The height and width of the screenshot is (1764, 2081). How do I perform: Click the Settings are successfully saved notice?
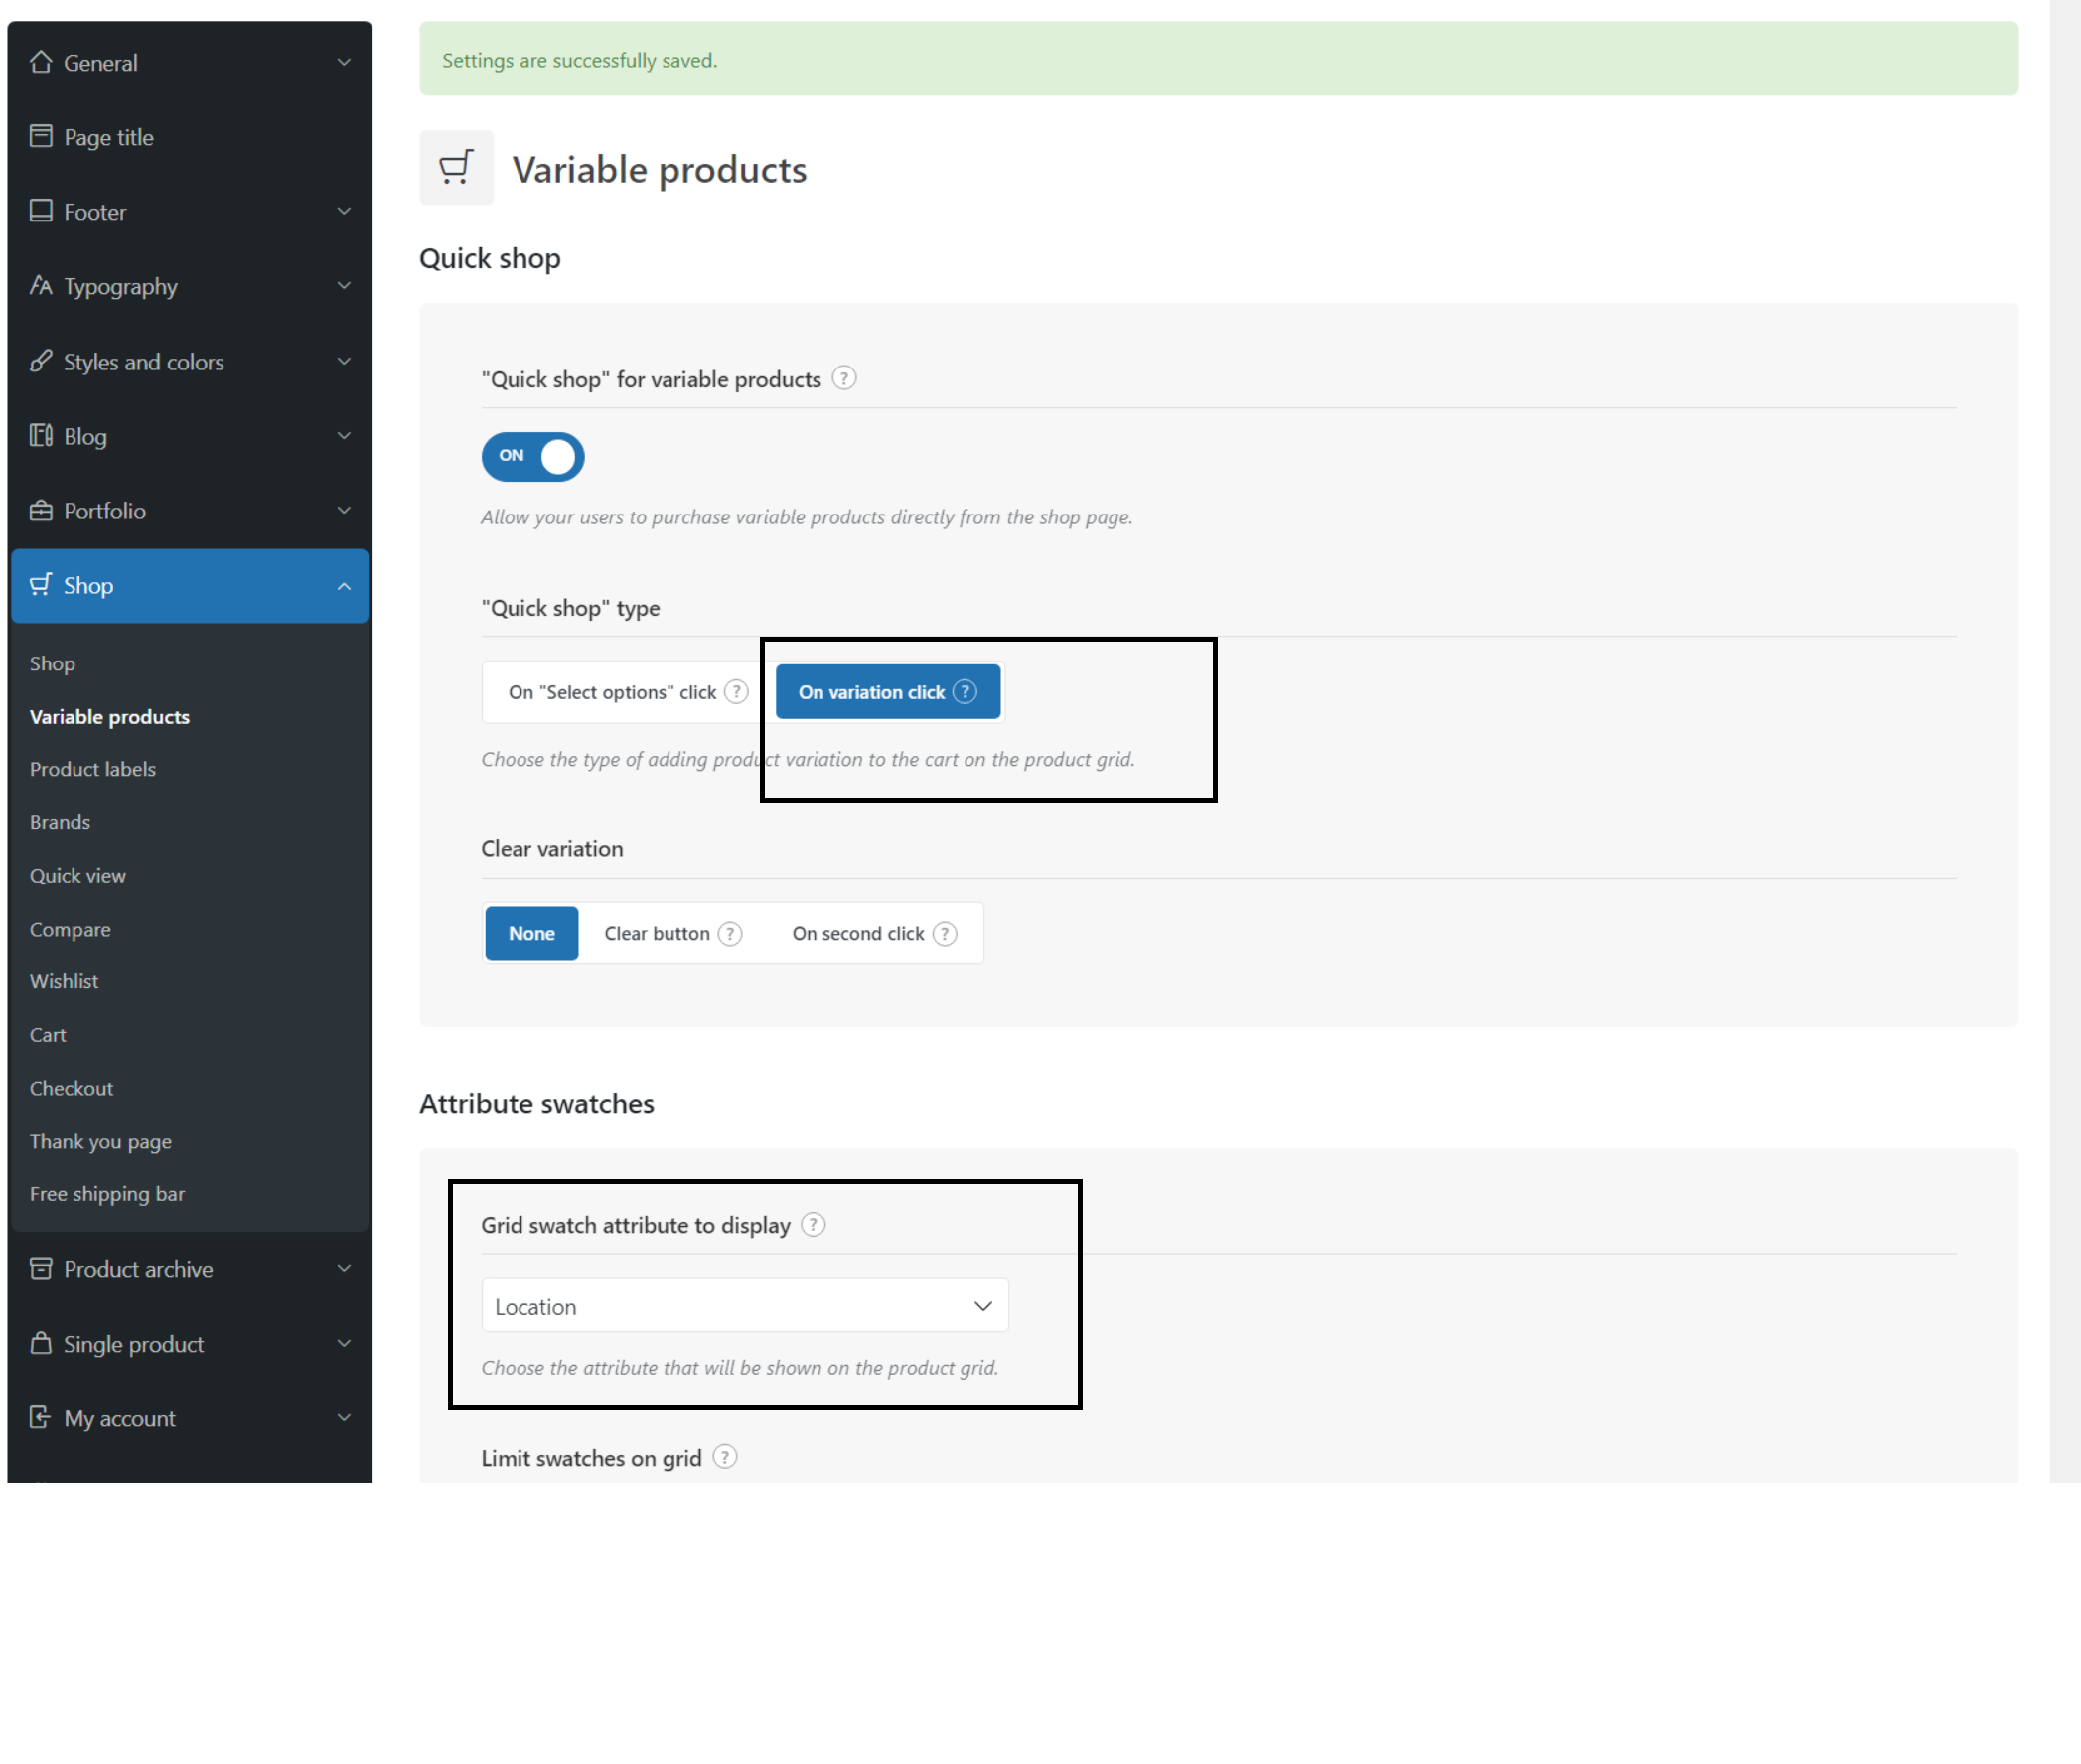1218,59
